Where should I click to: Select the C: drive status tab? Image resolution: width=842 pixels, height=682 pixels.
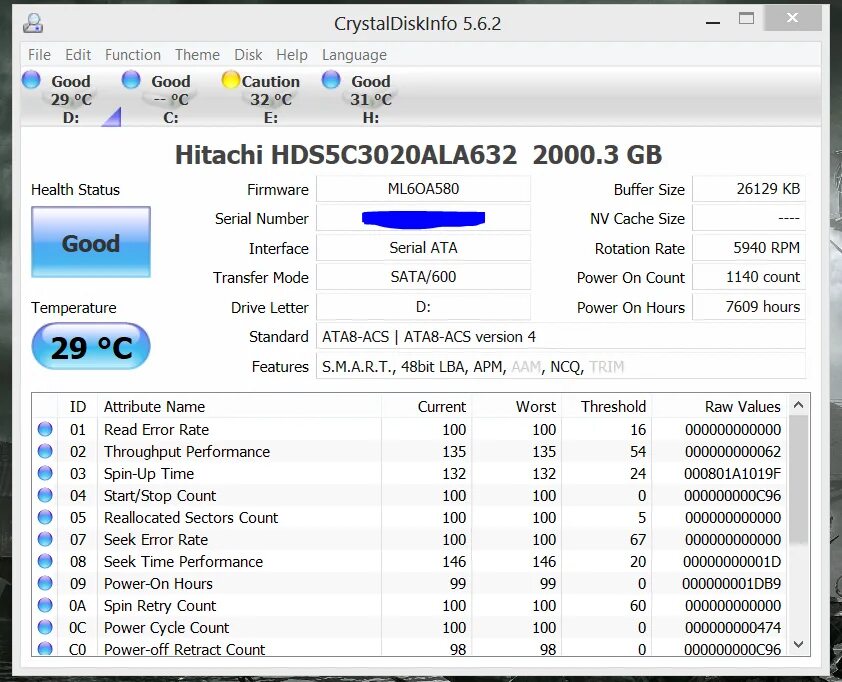coord(171,98)
